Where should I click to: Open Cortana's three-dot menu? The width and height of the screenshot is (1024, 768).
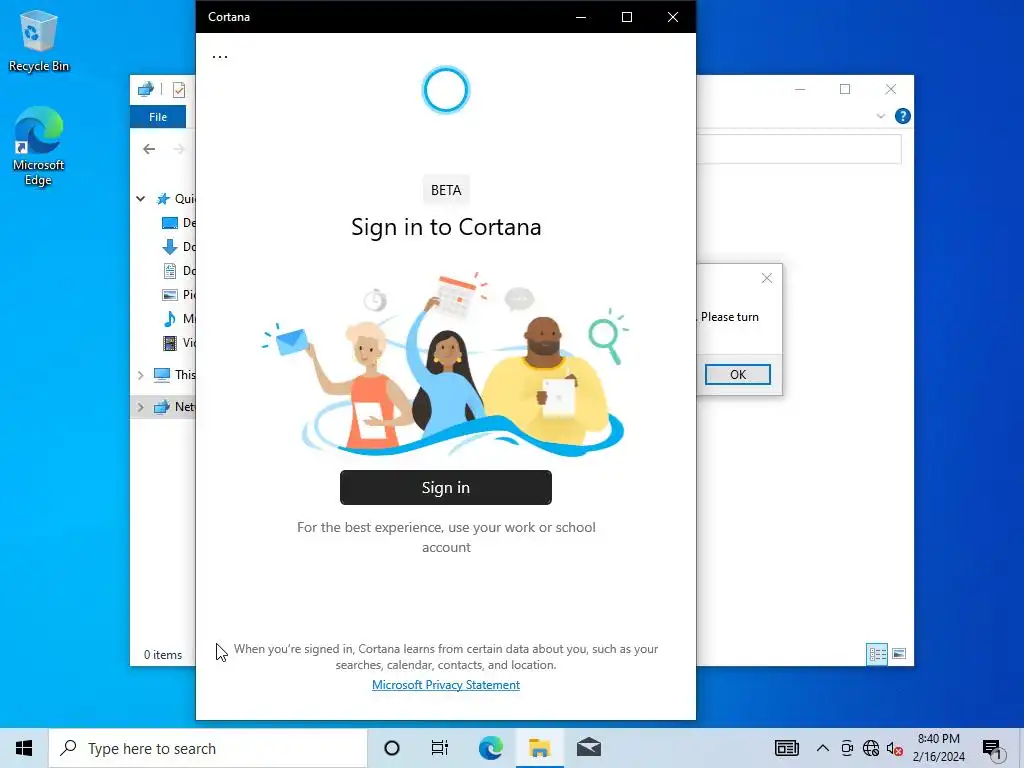(220, 57)
